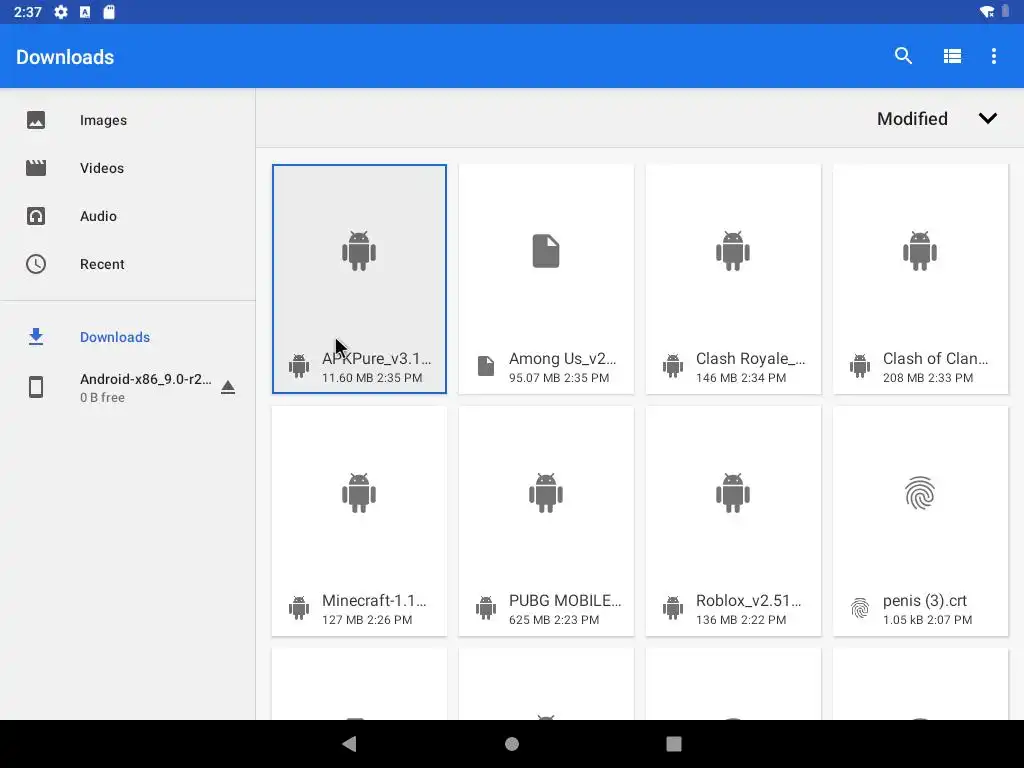Viewport: 1024px width, 768px height.
Task: Click small Android icon beside Clash of Clans
Action: click(860, 366)
